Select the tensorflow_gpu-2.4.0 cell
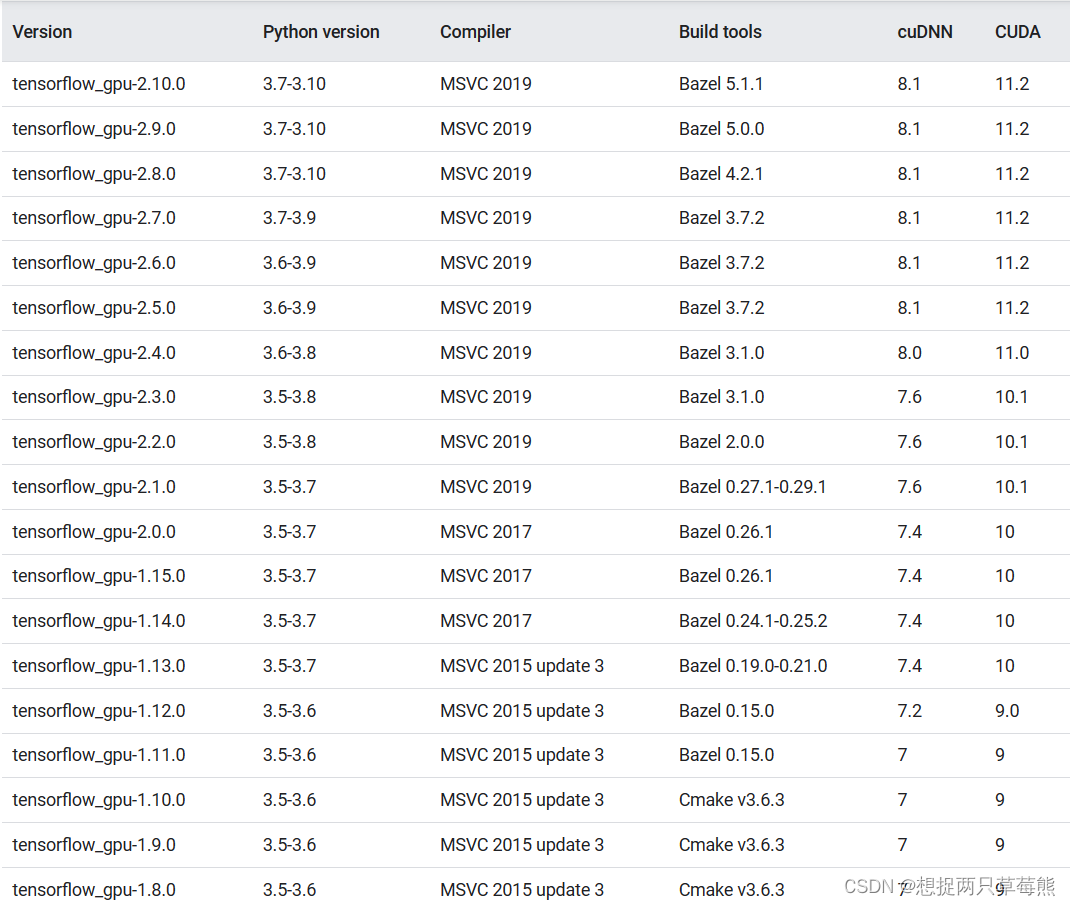The height and width of the screenshot is (906, 1070). pyautogui.click(x=94, y=353)
